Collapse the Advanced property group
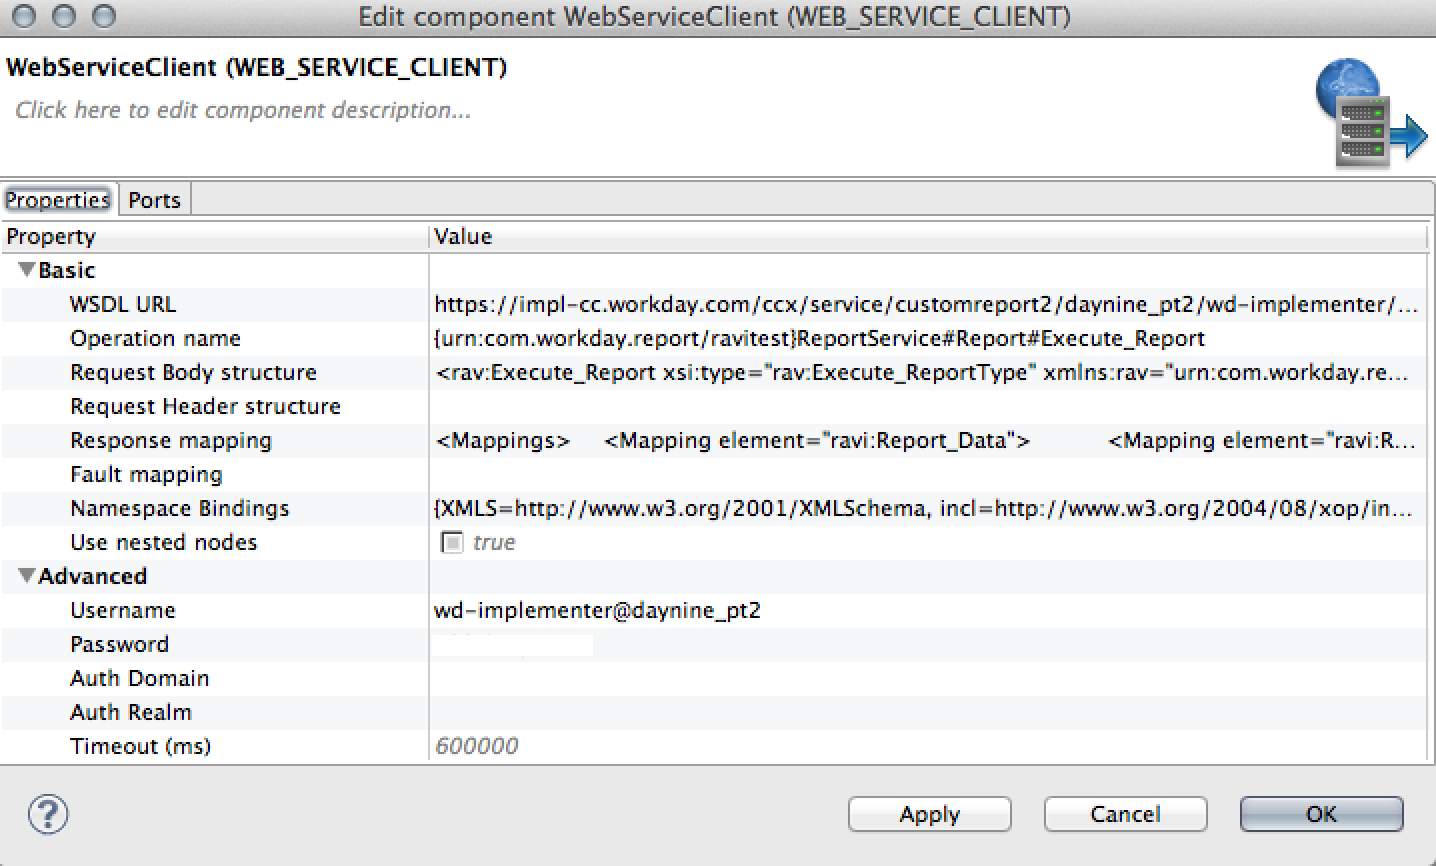Screen dimensions: 1436x866 click(x=27, y=576)
